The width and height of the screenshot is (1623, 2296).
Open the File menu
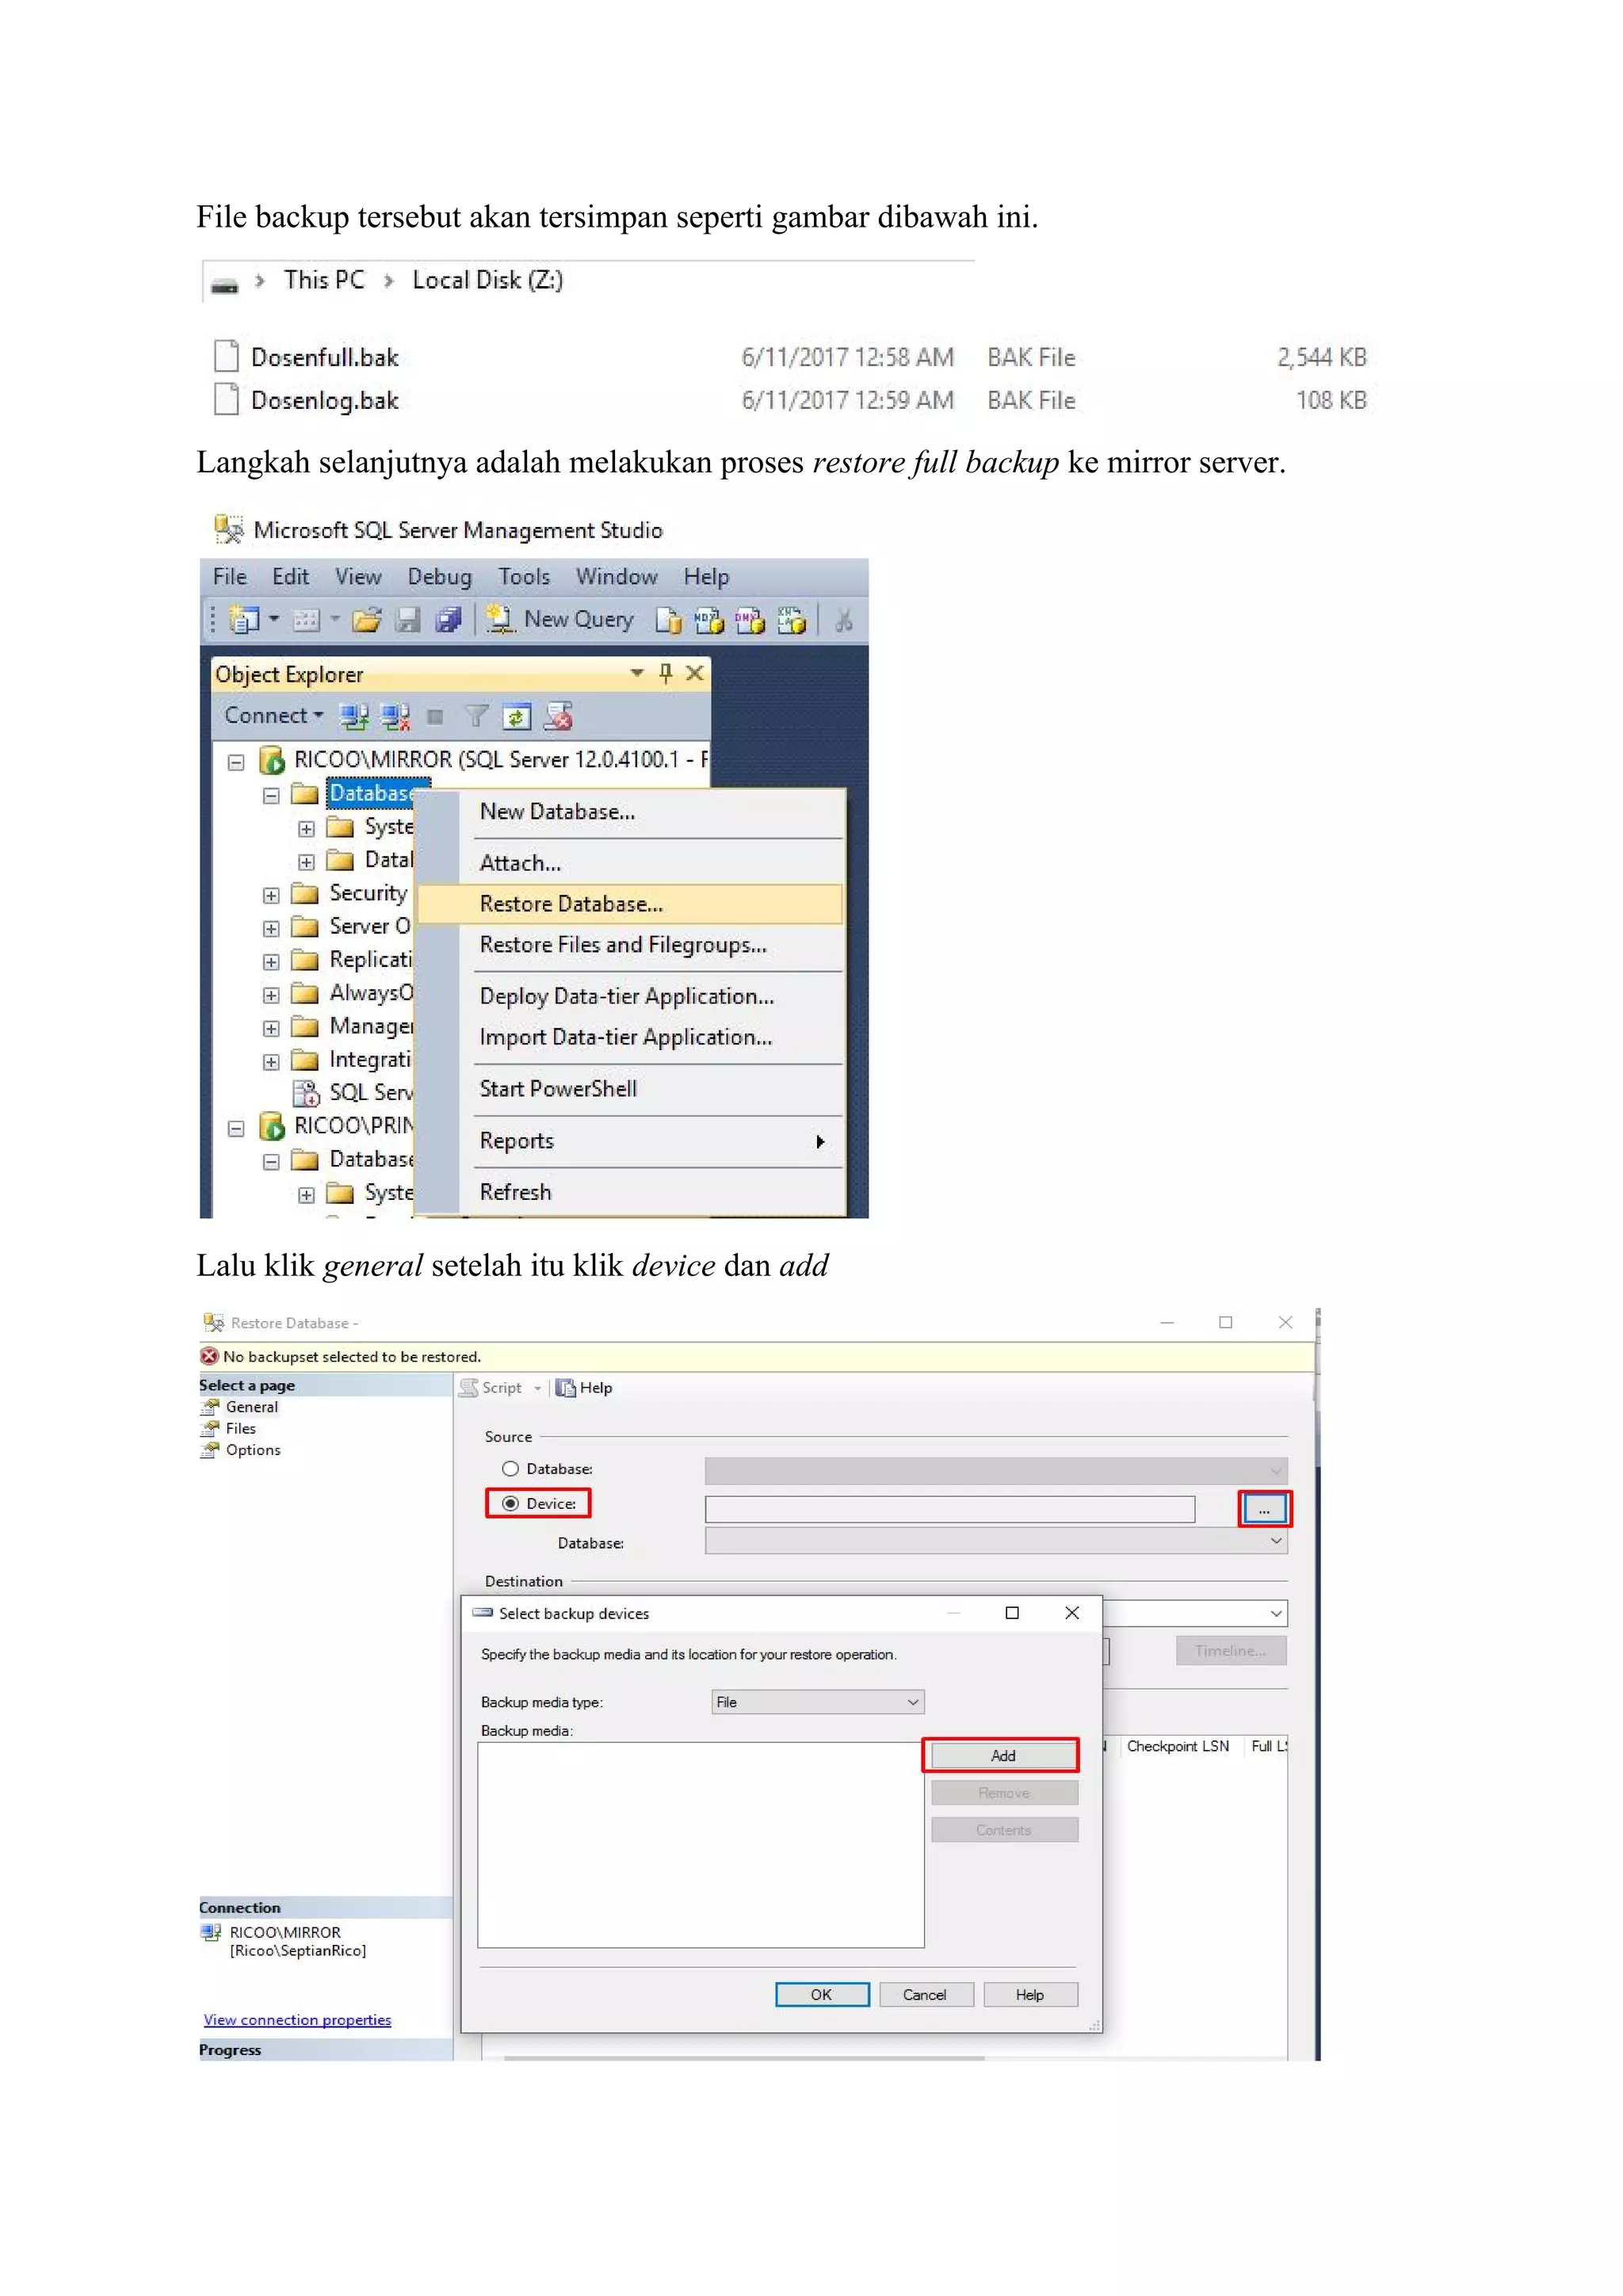[230, 577]
